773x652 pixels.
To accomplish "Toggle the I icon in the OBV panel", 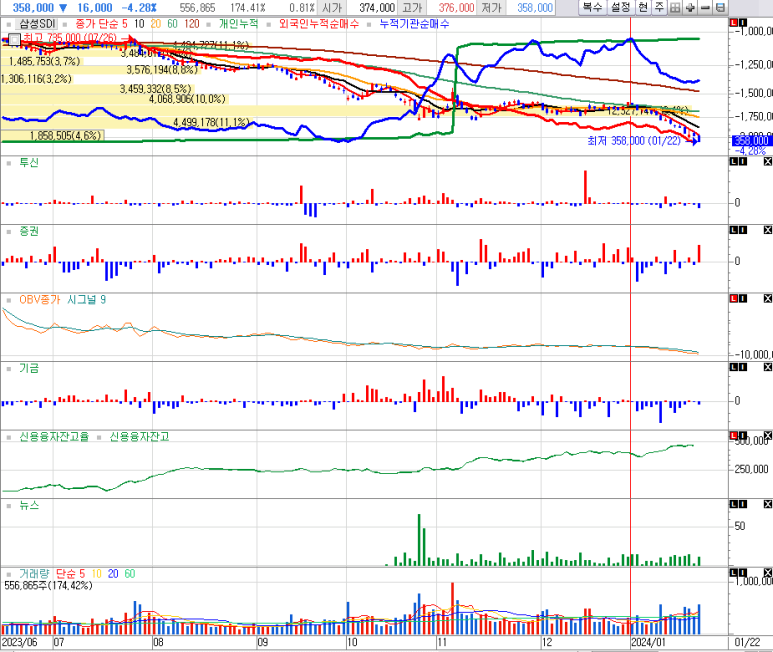I will point(743,299).
